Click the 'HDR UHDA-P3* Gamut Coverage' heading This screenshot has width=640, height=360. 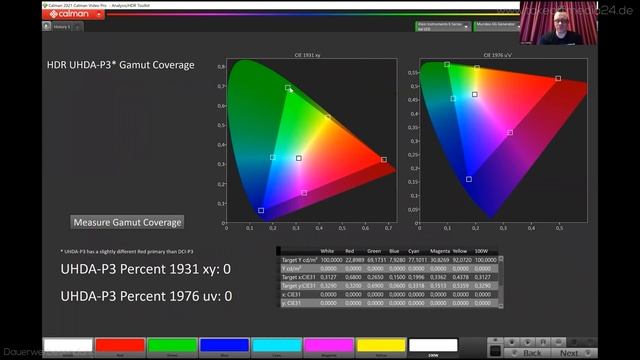pos(120,65)
